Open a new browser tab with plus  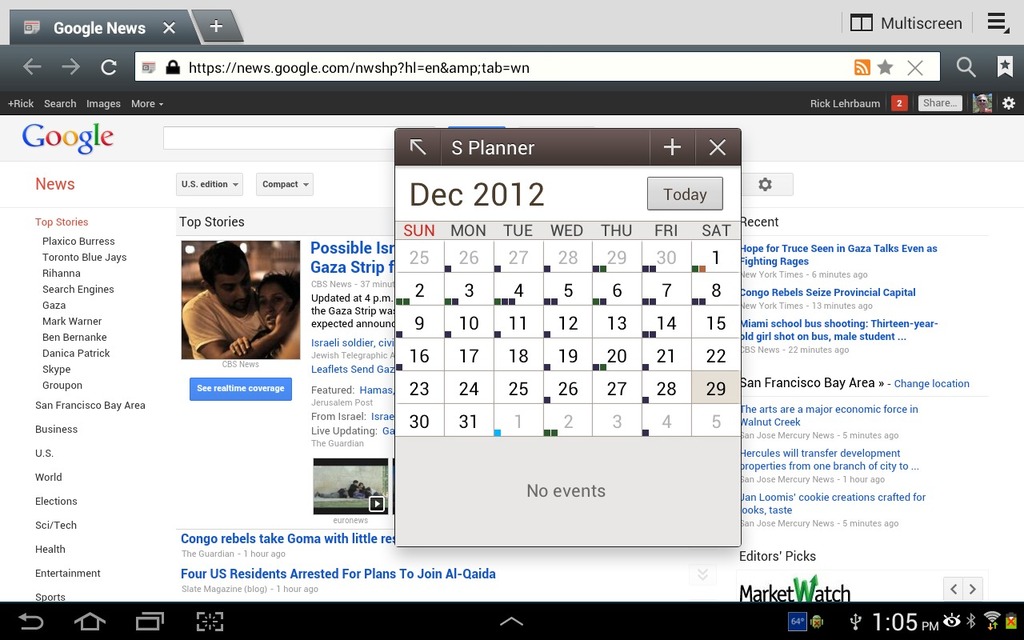coord(216,26)
